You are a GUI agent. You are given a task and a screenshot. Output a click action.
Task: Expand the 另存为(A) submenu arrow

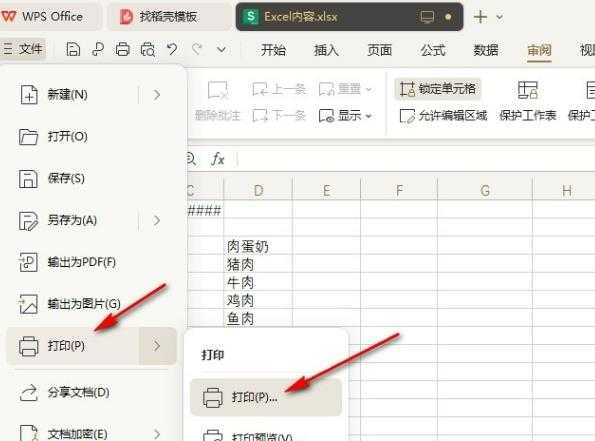157,220
